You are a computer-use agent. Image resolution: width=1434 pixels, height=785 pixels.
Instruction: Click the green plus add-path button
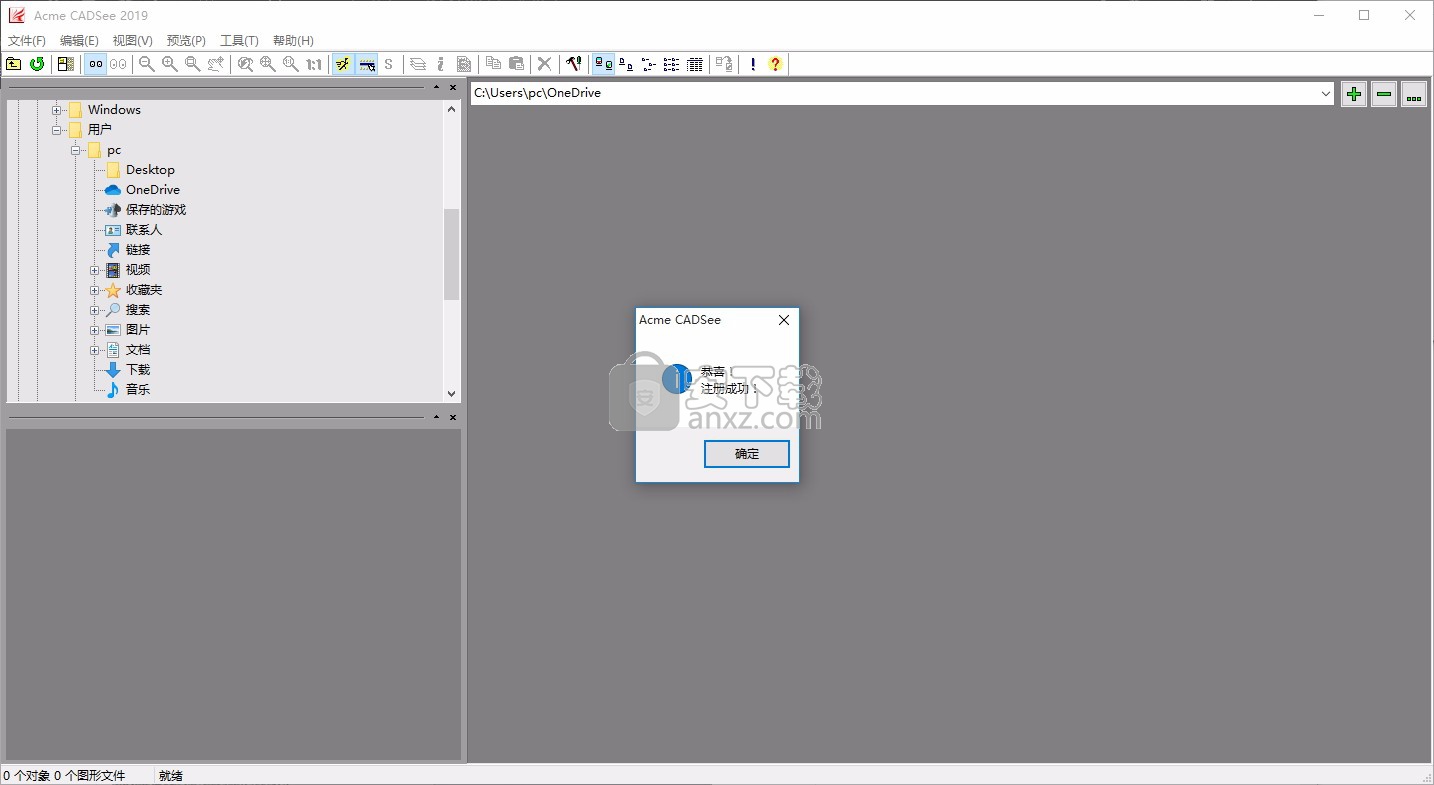1353,95
